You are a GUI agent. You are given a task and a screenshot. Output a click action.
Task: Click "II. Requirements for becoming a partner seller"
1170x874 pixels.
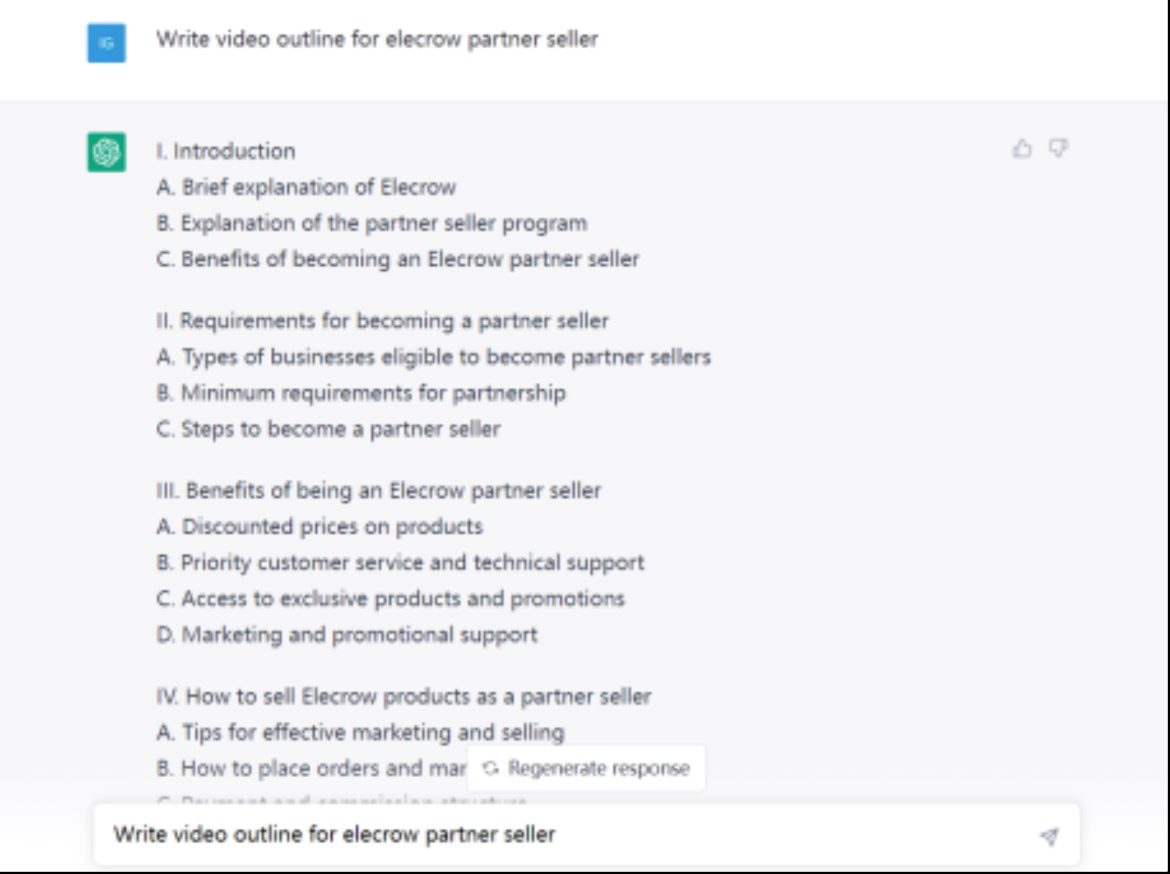pyautogui.click(x=382, y=321)
